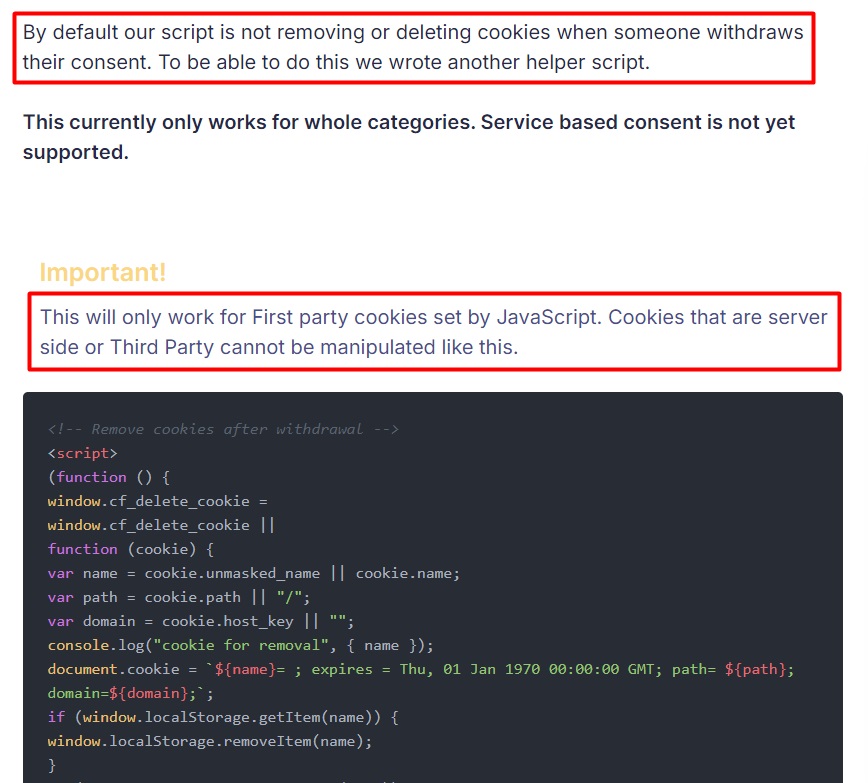Click the "(function () {" code line
Viewport: 868px width, 783px height.
pos(108,477)
